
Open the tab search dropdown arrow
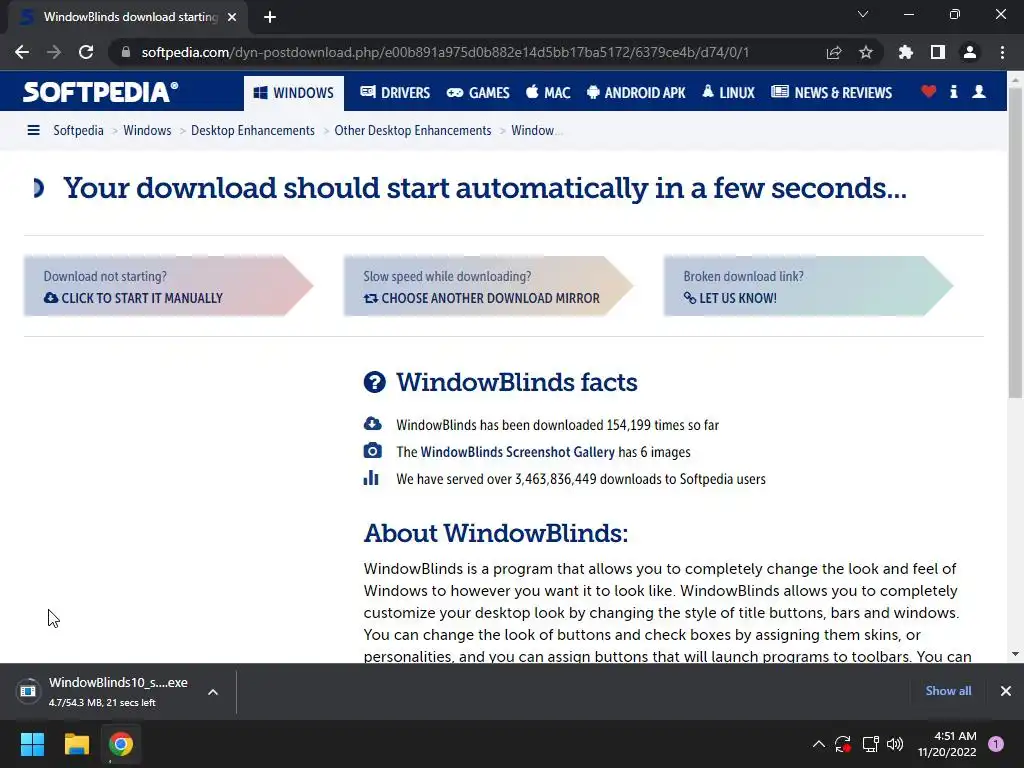point(863,14)
